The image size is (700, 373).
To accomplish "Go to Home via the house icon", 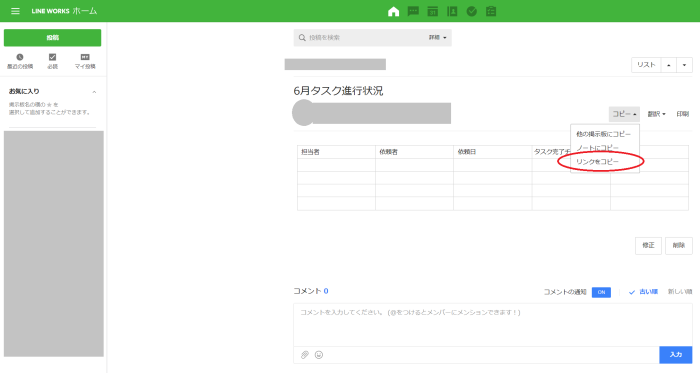I will click(x=393, y=12).
